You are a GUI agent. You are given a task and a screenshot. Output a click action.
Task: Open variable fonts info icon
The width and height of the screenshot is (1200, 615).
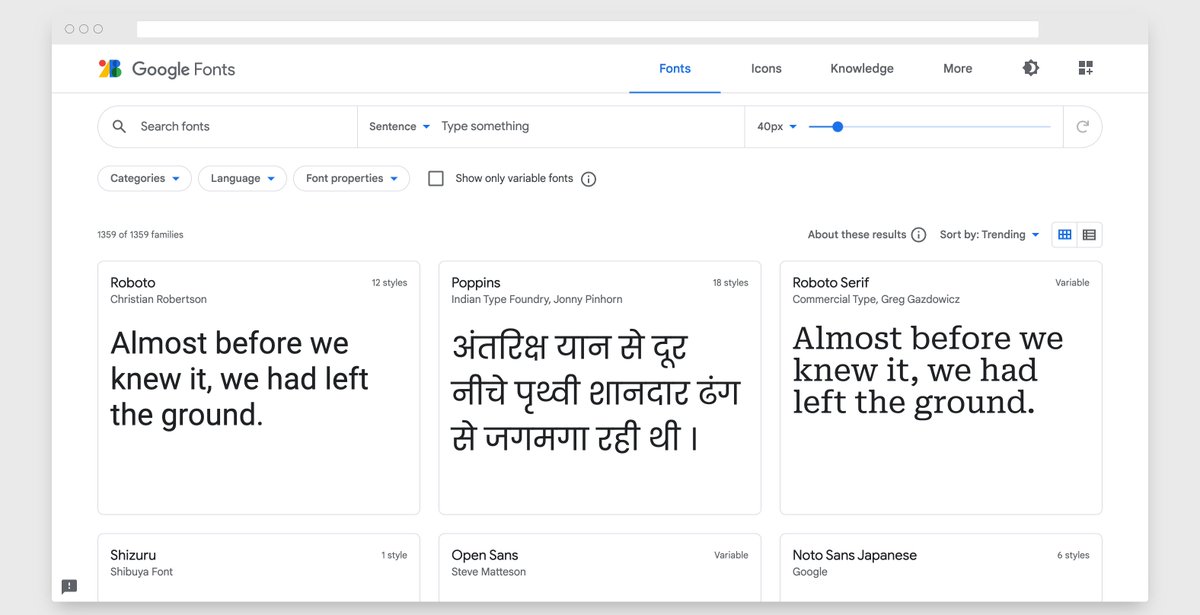588,179
